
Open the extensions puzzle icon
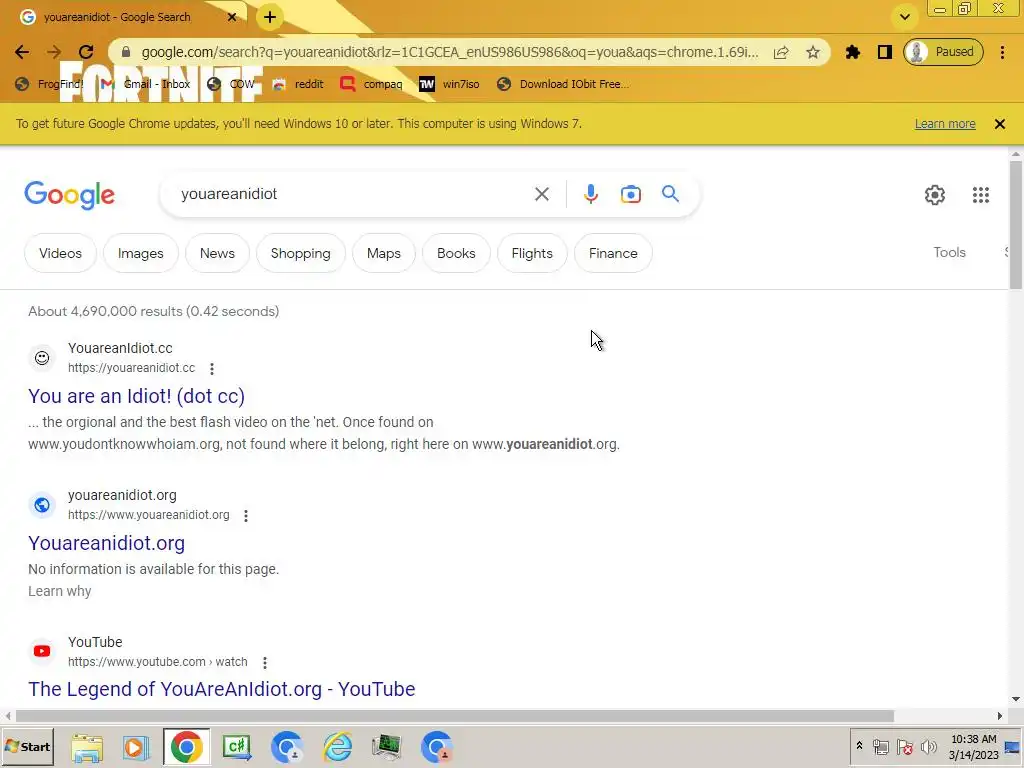tap(852, 52)
